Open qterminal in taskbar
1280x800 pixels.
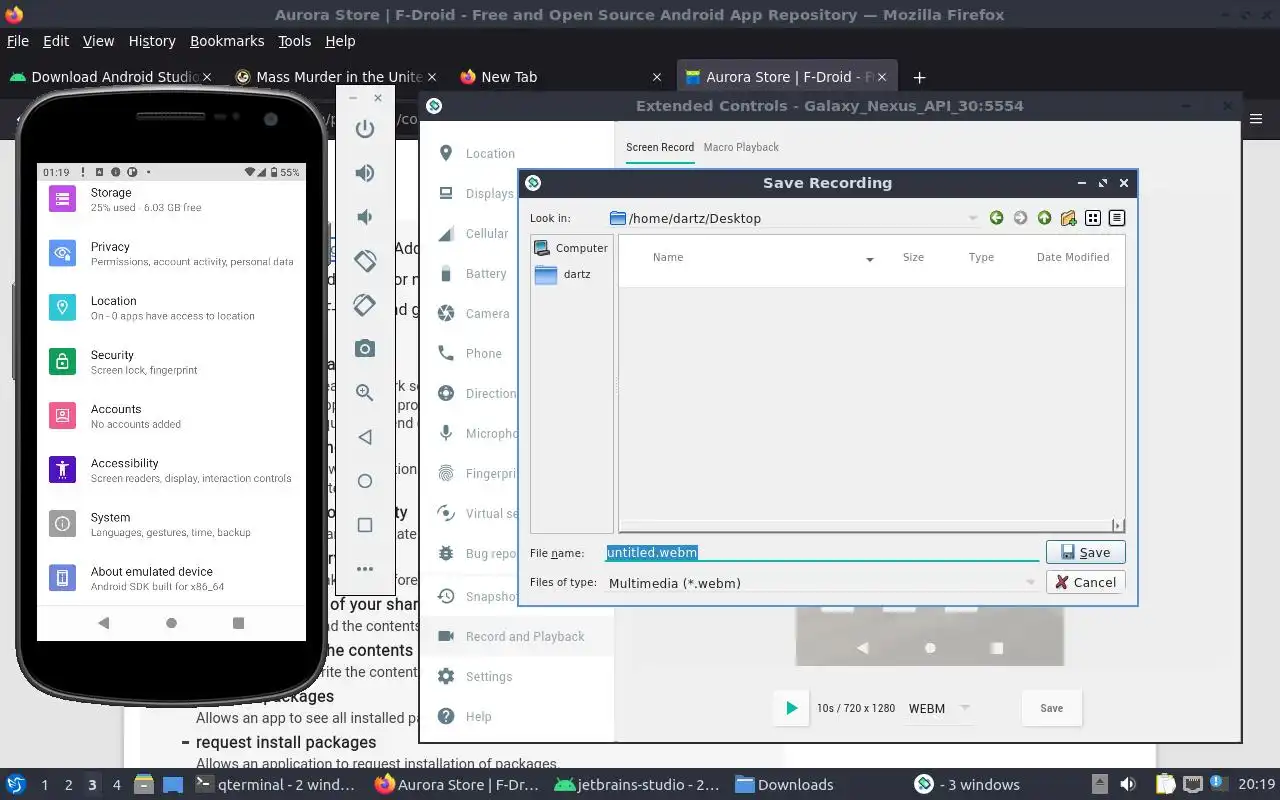pos(275,785)
